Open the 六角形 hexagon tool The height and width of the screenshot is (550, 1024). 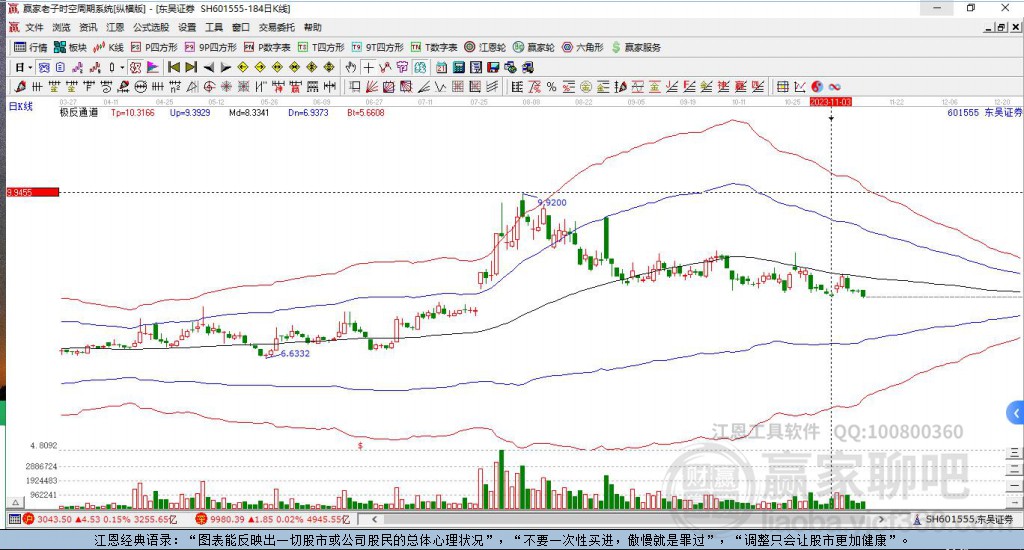click(583, 47)
